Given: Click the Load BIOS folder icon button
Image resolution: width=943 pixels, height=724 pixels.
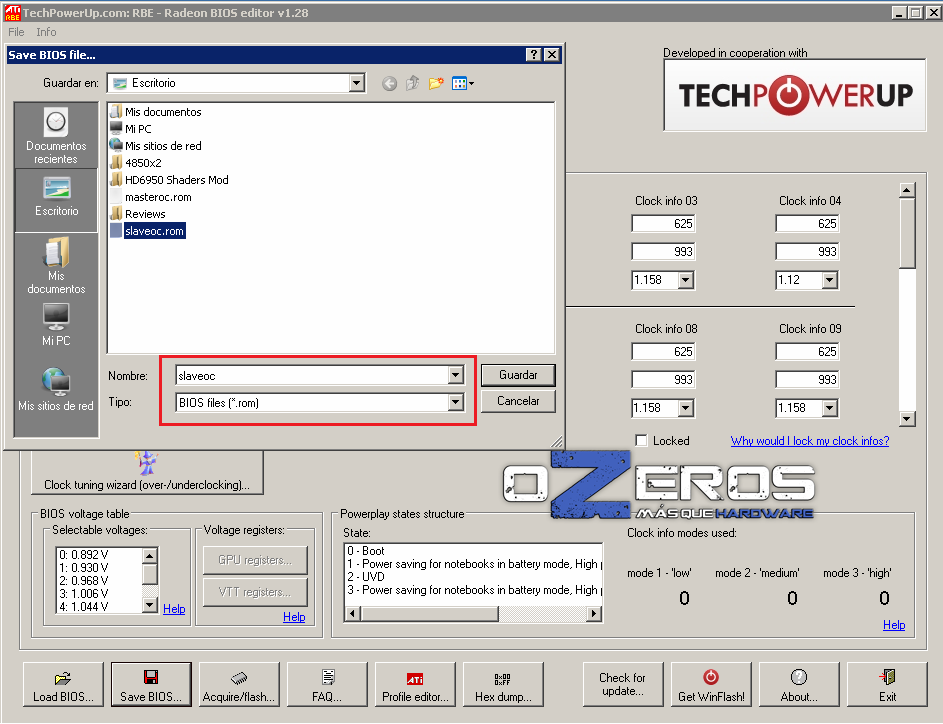Looking at the screenshot, I should [x=63, y=685].
